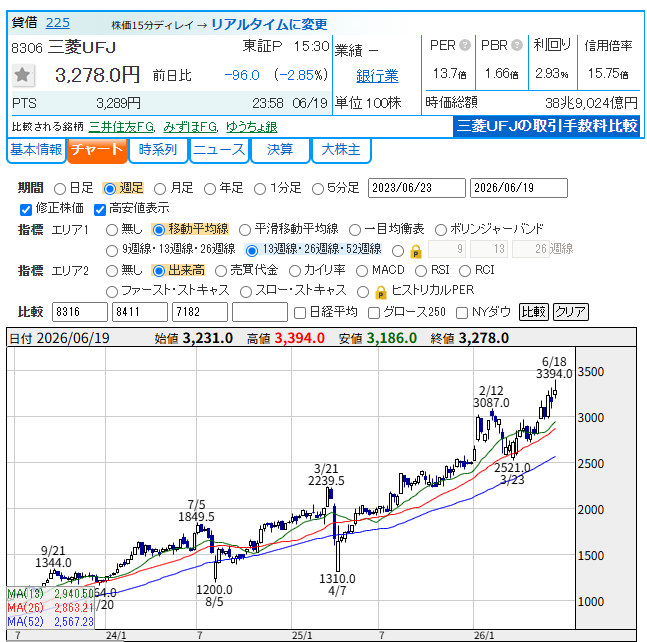Click リアルタイムに変更 link
647x642 pixels.
pos(269,24)
